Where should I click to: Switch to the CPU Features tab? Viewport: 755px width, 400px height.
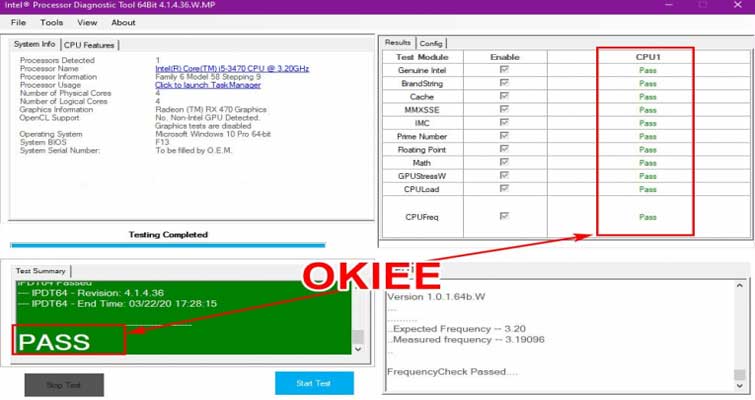pyautogui.click(x=89, y=45)
